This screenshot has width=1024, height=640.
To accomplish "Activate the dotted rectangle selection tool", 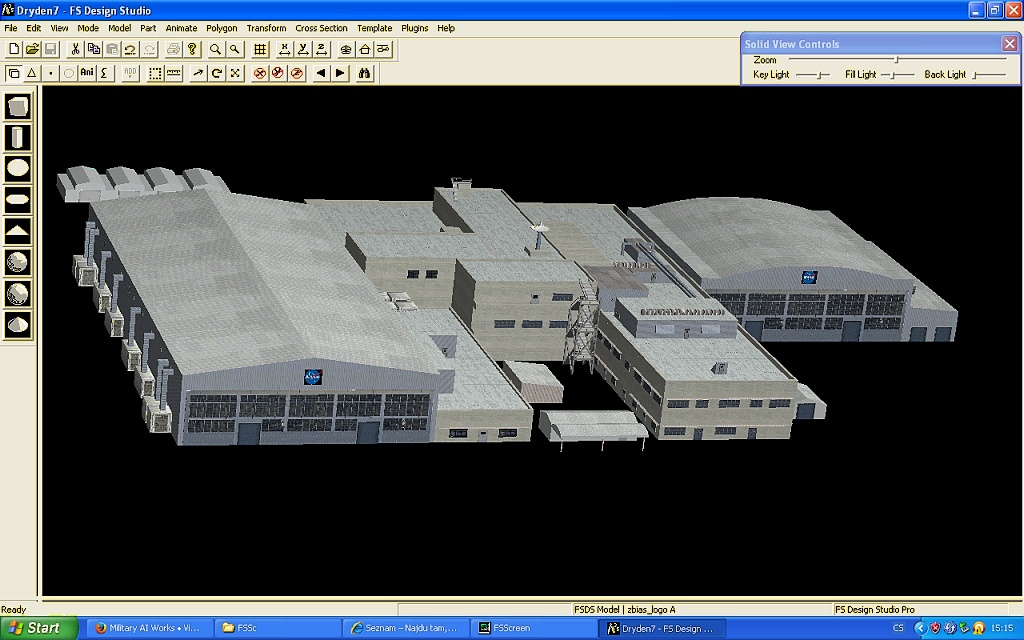I will click(x=155, y=73).
